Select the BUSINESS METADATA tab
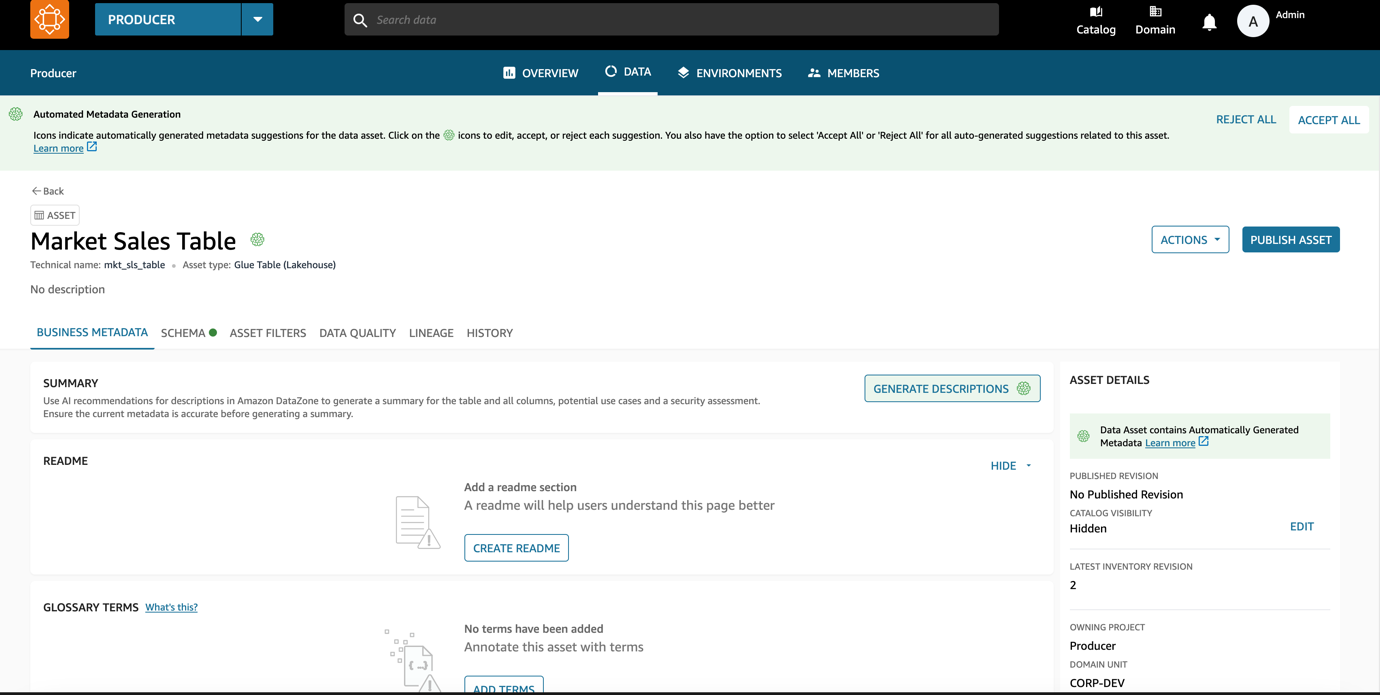This screenshot has width=1380, height=695. pos(92,333)
